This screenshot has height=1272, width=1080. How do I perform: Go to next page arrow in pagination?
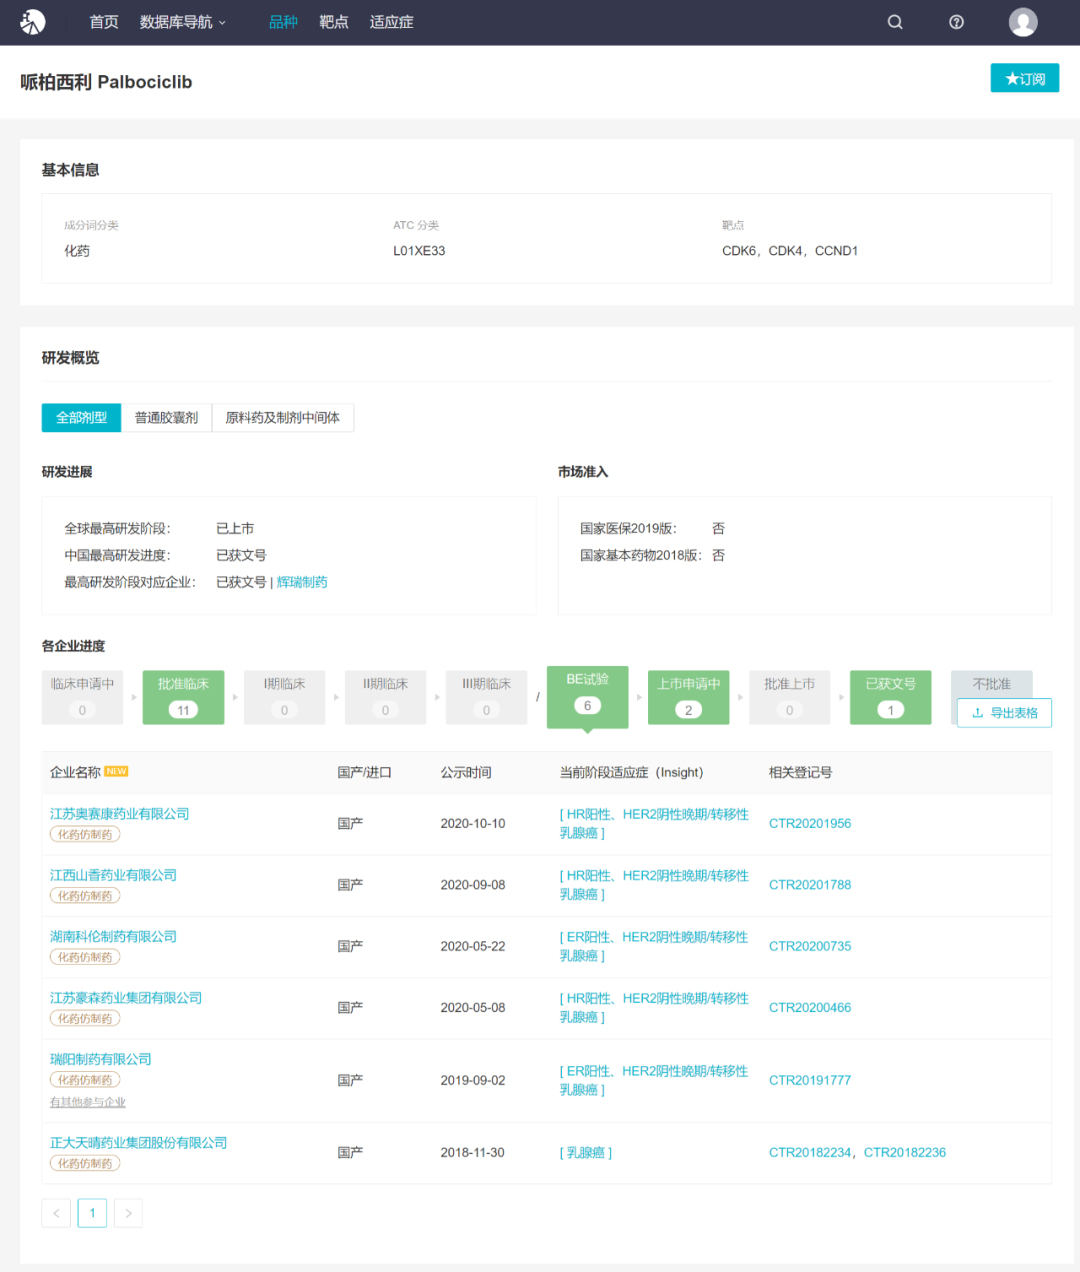pyautogui.click(x=128, y=1213)
